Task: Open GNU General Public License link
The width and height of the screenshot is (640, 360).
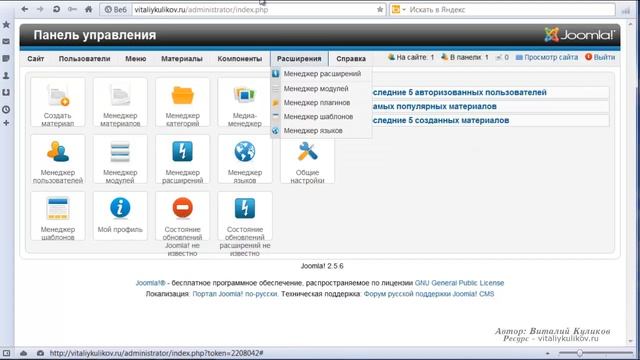Action: pyautogui.click(x=459, y=283)
